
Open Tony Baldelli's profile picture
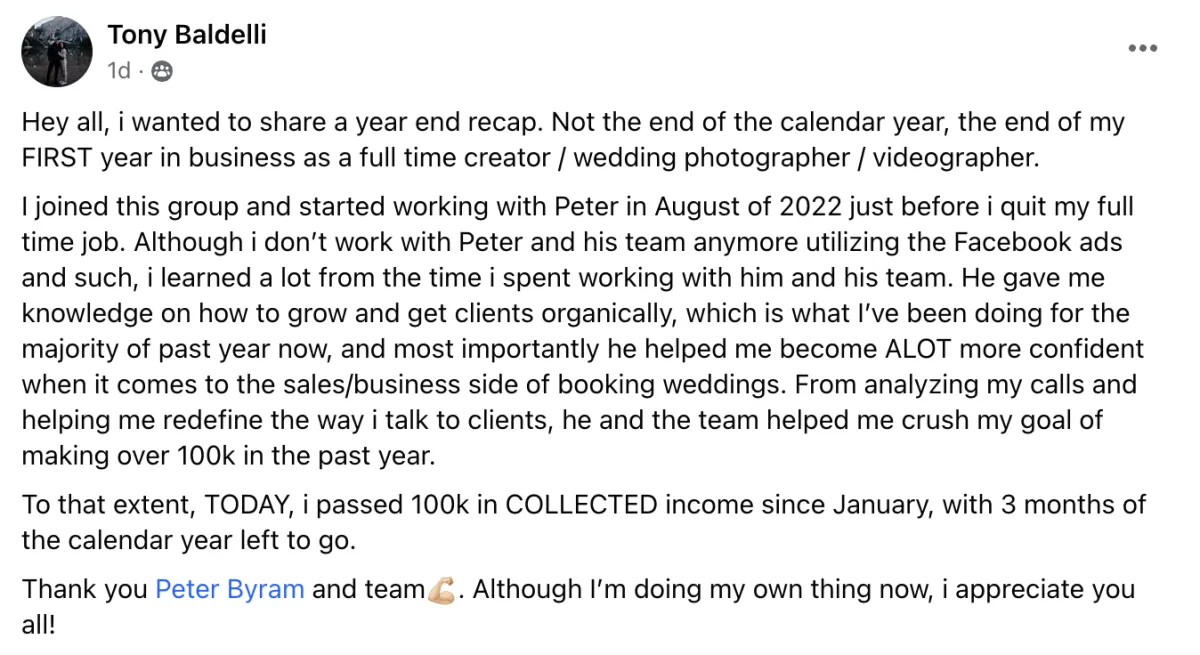(x=57, y=52)
